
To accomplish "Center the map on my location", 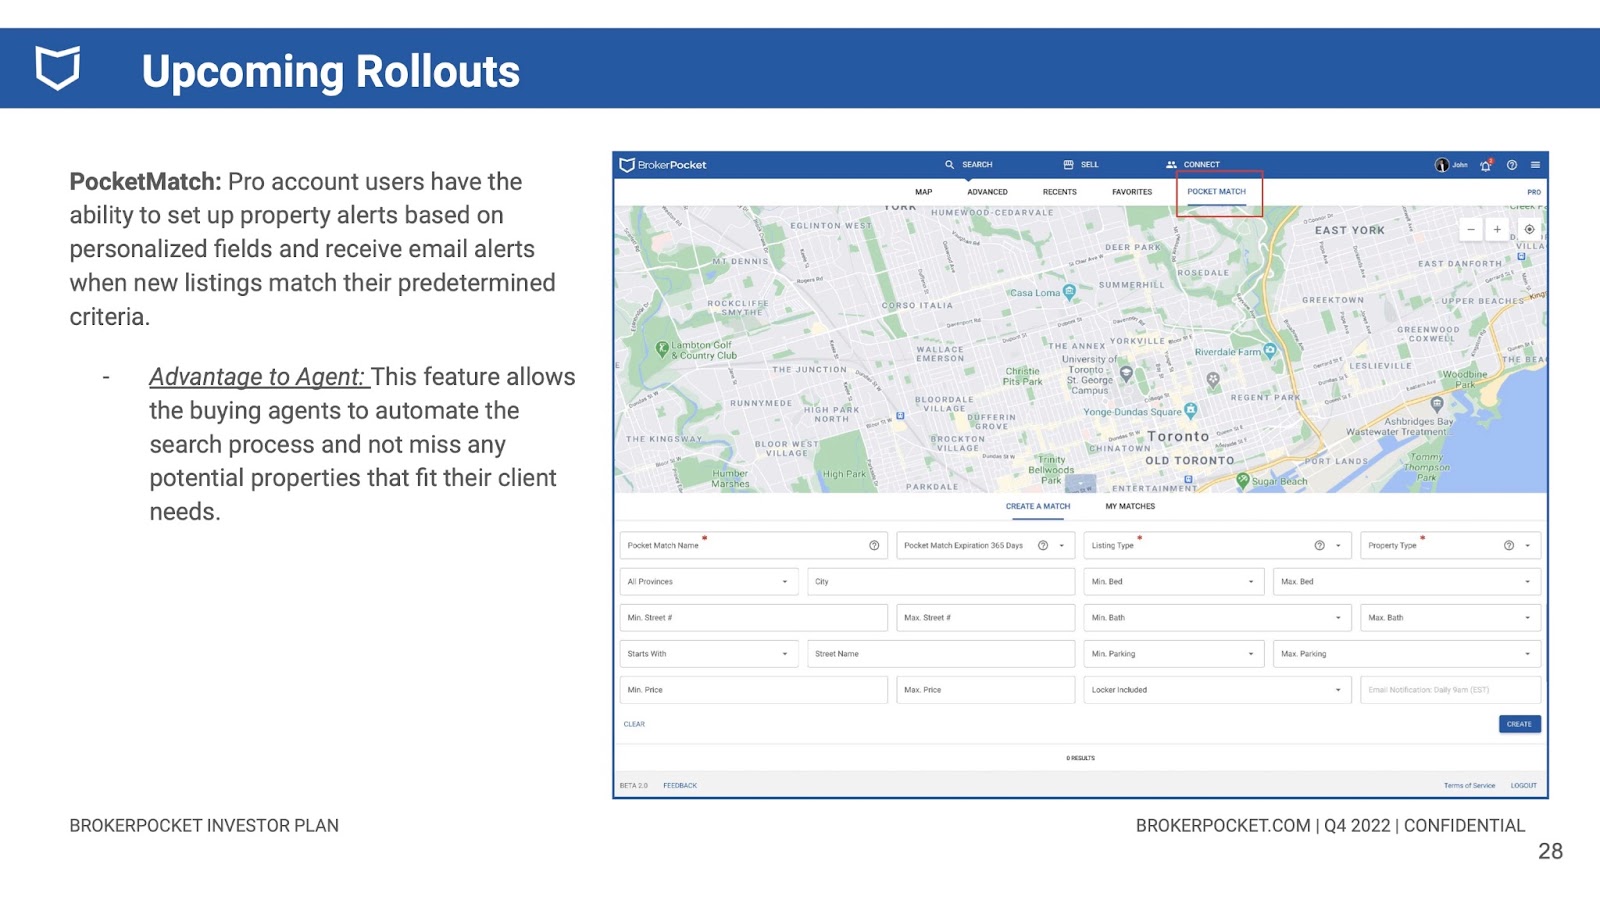I will click(1529, 229).
